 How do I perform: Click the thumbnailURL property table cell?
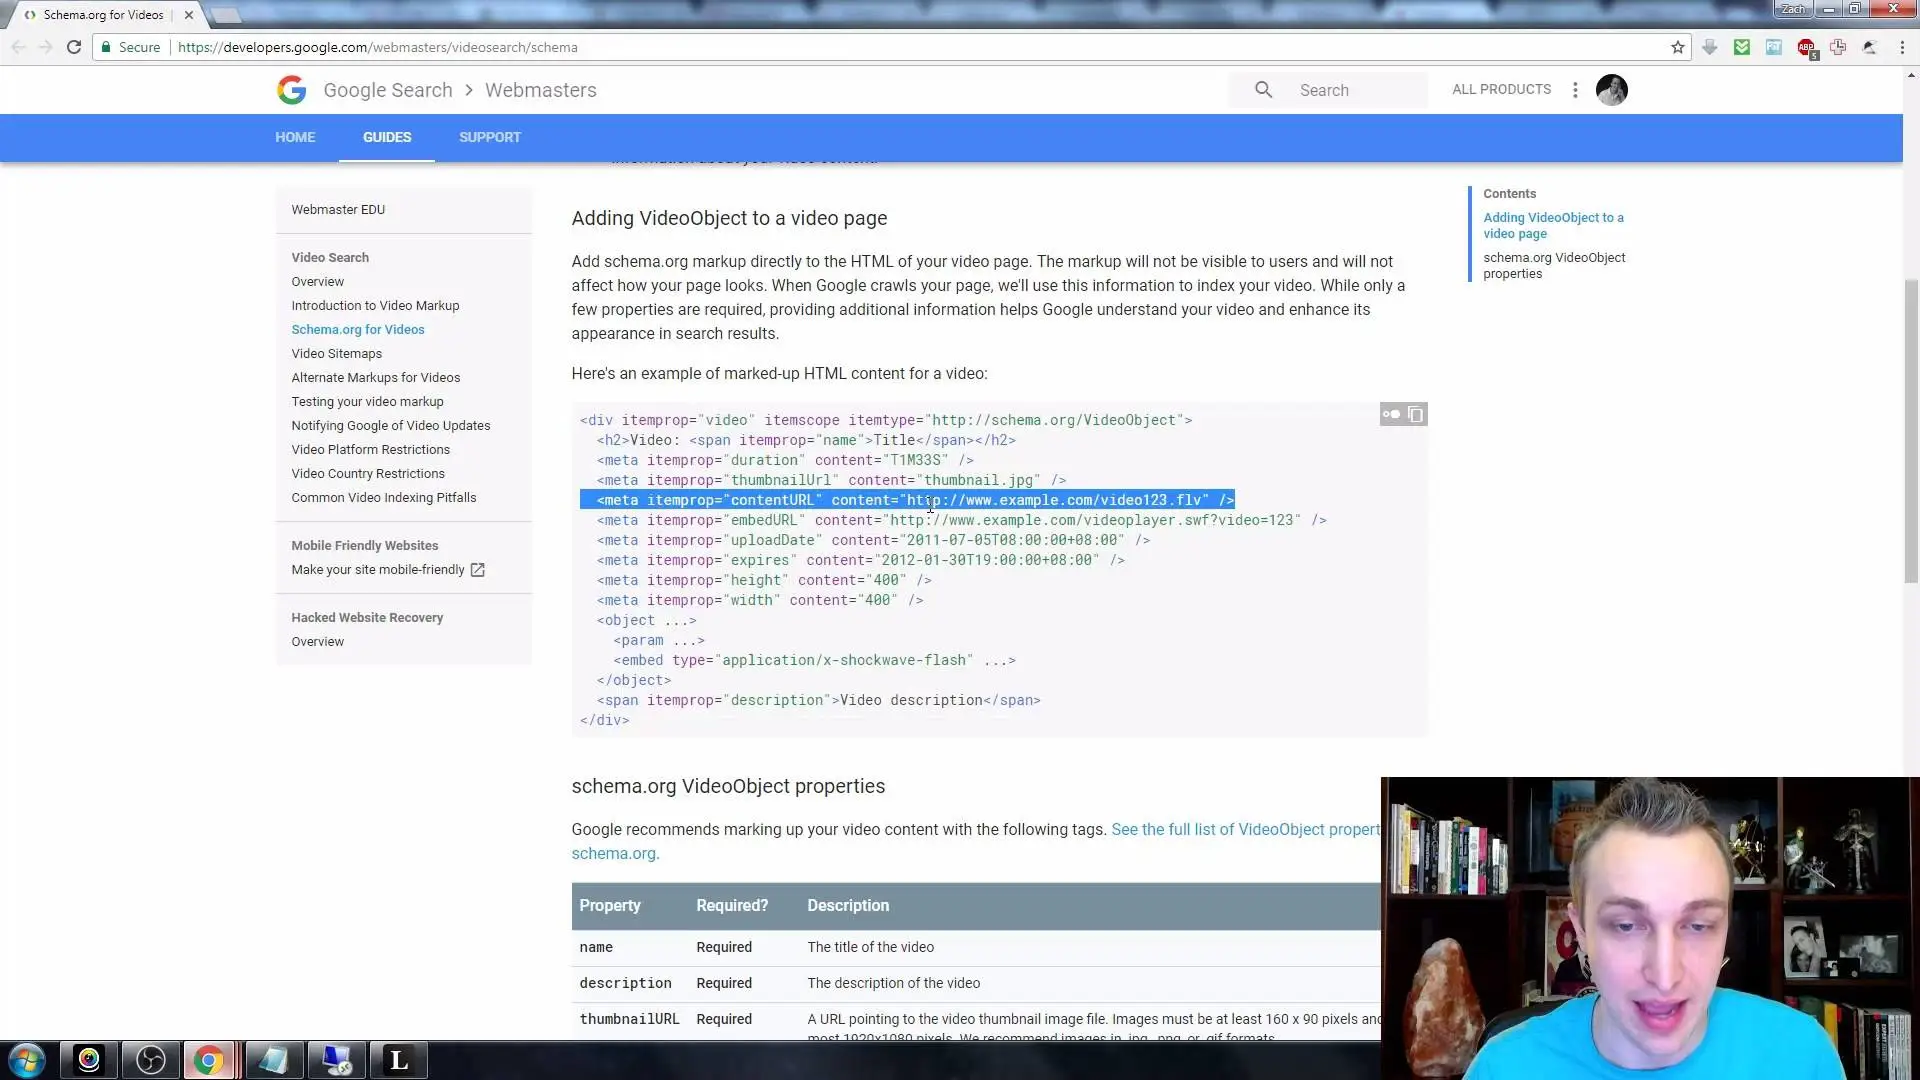coord(629,1019)
